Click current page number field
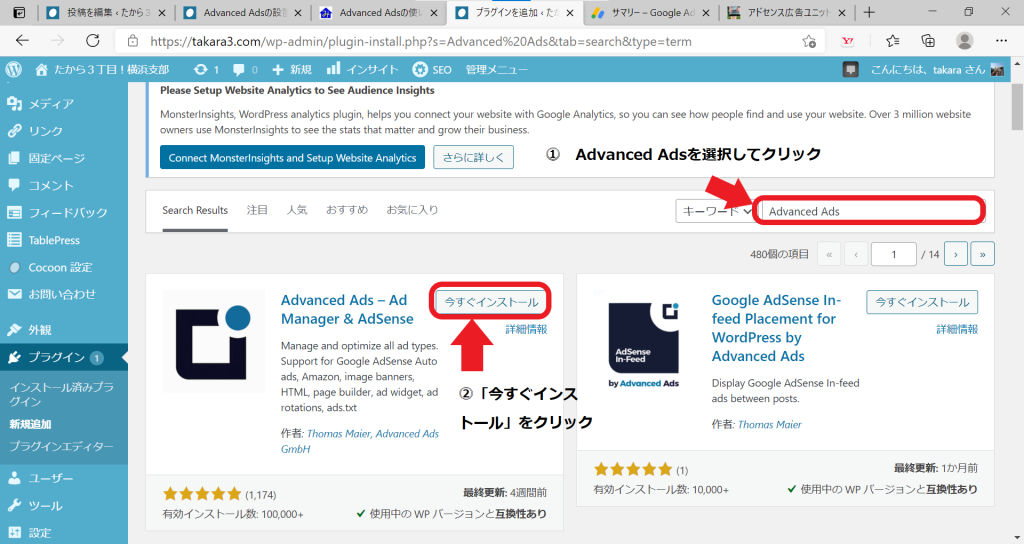The image size is (1024, 544). [x=893, y=254]
